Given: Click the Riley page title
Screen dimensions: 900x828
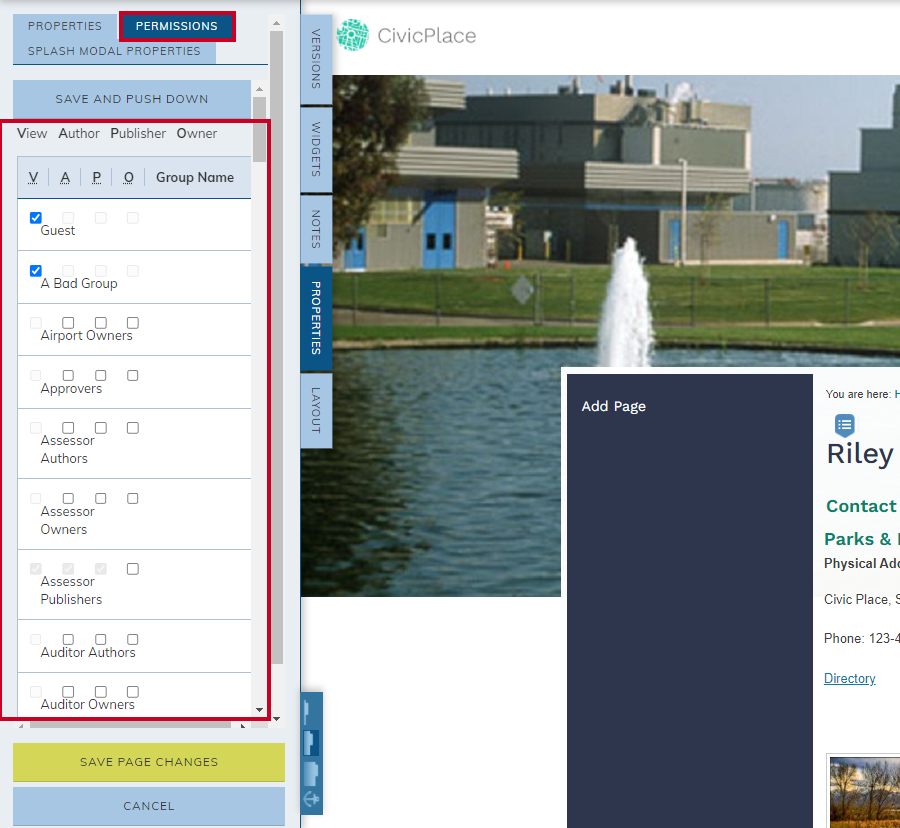Looking at the screenshot, I should pyautogui.click(x=860, y=454).
